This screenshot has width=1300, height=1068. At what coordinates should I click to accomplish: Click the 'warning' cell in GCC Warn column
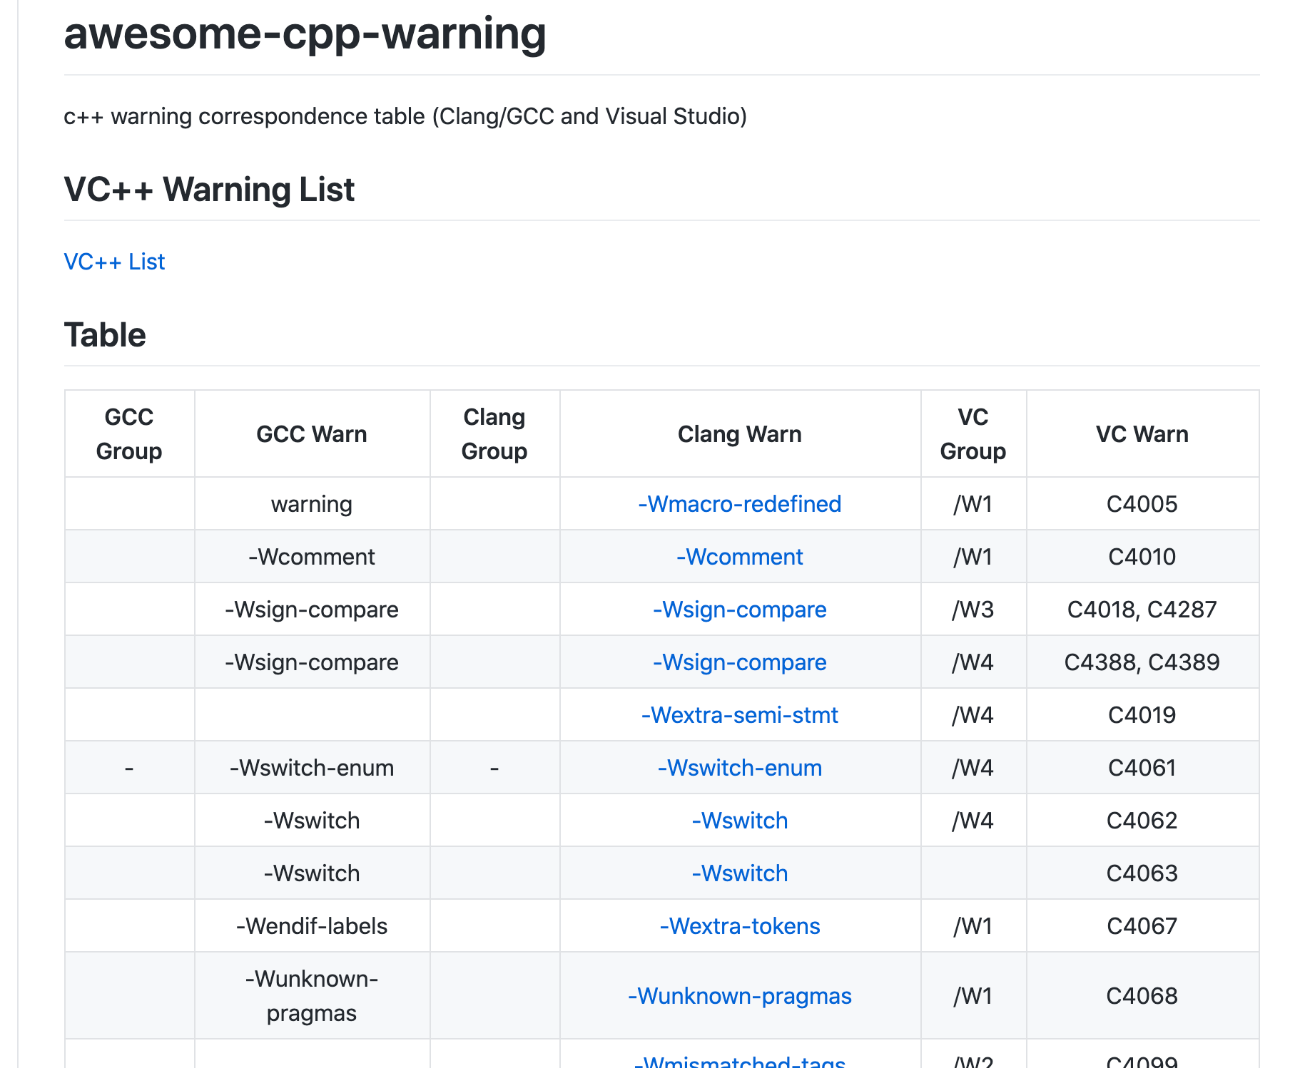(312, 504)
